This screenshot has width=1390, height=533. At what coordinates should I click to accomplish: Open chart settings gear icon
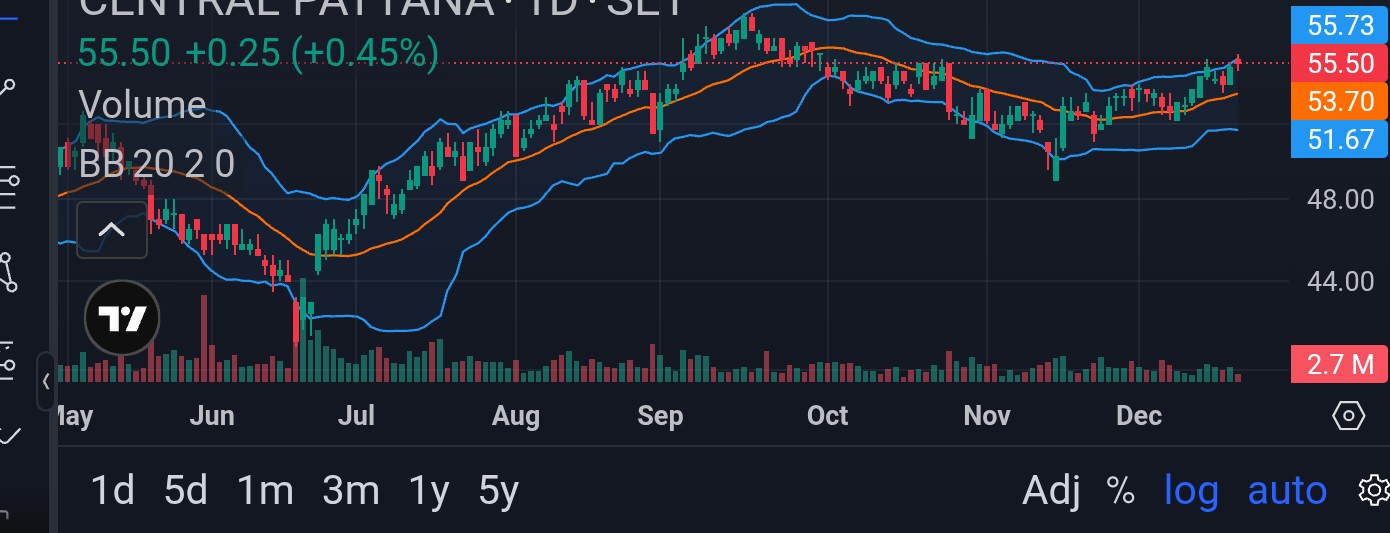(1374, 490)
